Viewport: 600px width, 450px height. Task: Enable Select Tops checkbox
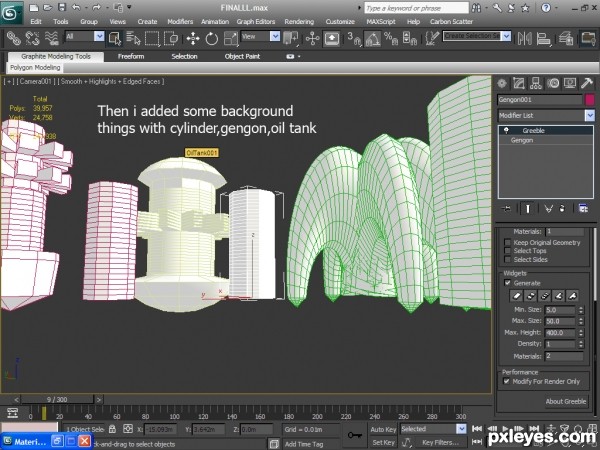point(507,251)
